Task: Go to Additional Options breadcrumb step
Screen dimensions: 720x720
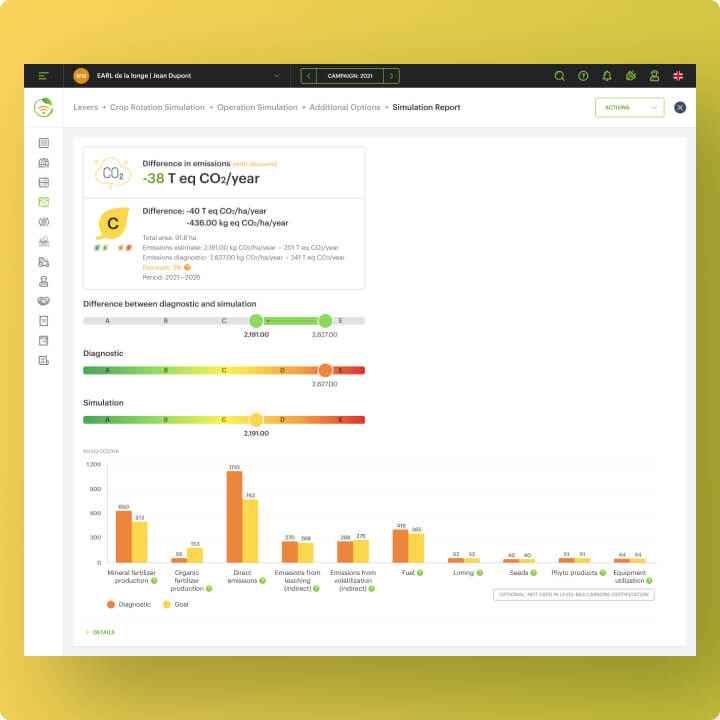Action: pyautogui.click(x=344, y=107)
